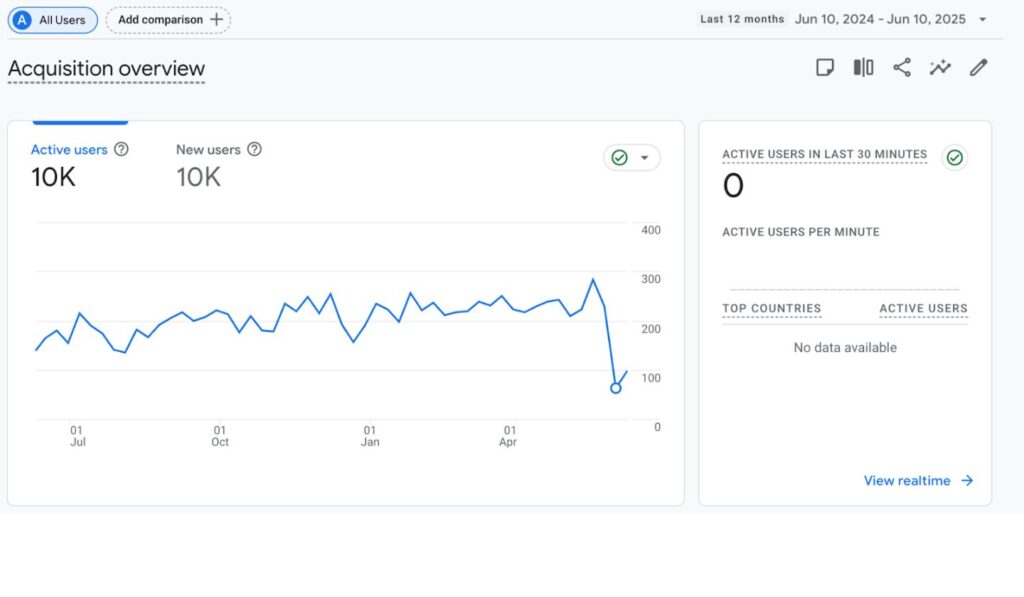
Task: Click Active Users in Last 30 Minutes heading
Action: coord(824,155)
